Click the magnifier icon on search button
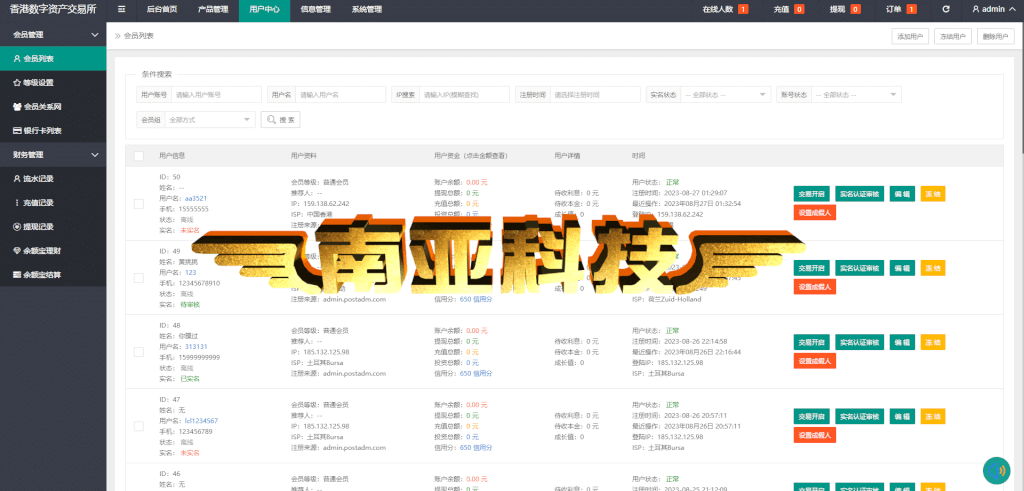 coord(271,120)
